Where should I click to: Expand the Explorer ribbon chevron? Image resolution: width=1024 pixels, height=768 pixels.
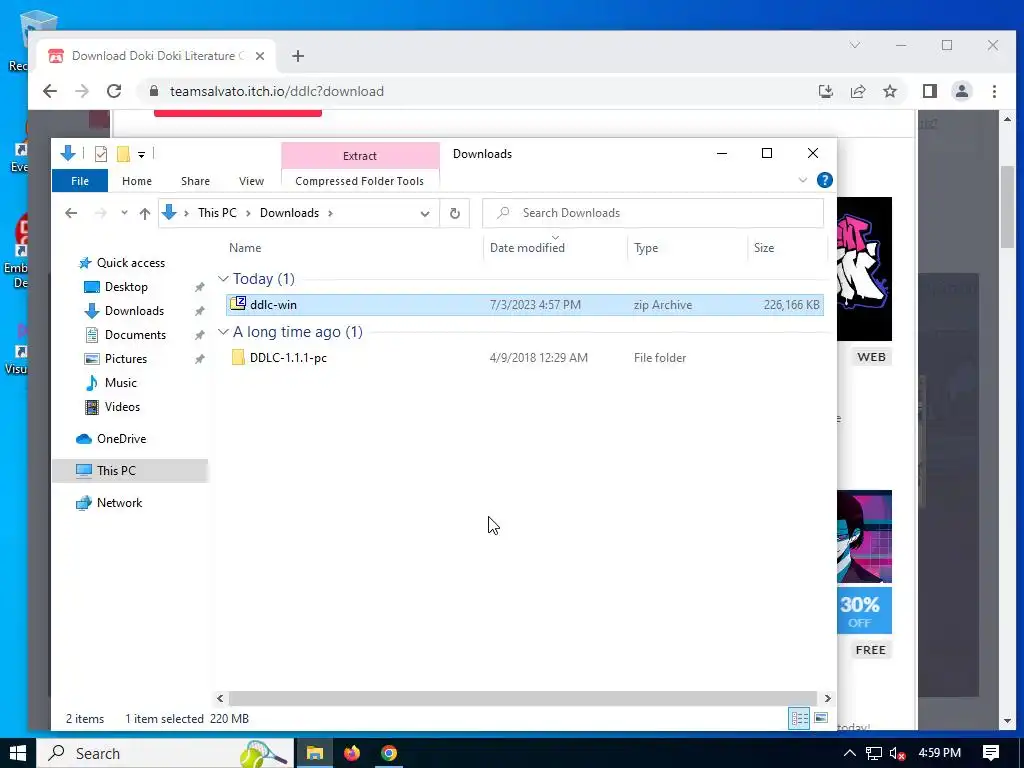click(x=803, y=180)
